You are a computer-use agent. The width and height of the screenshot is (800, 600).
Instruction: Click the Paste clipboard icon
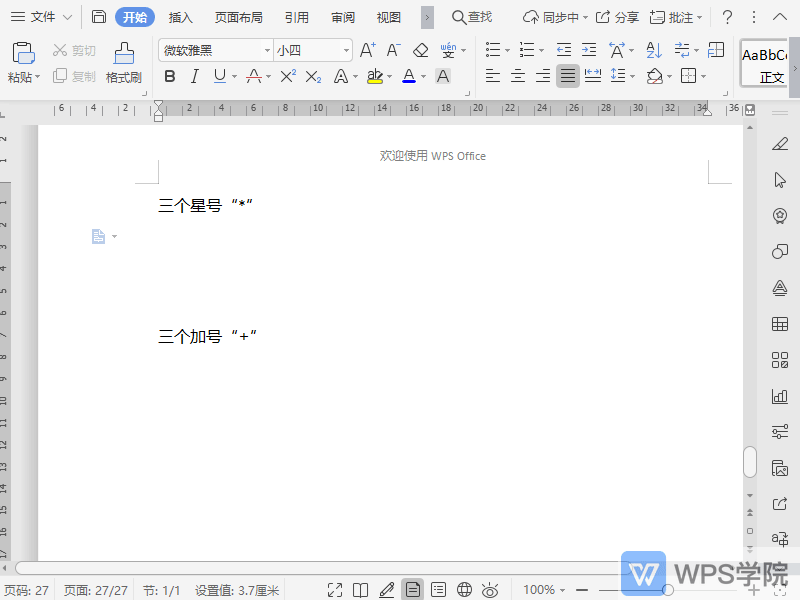pos(23,53)
